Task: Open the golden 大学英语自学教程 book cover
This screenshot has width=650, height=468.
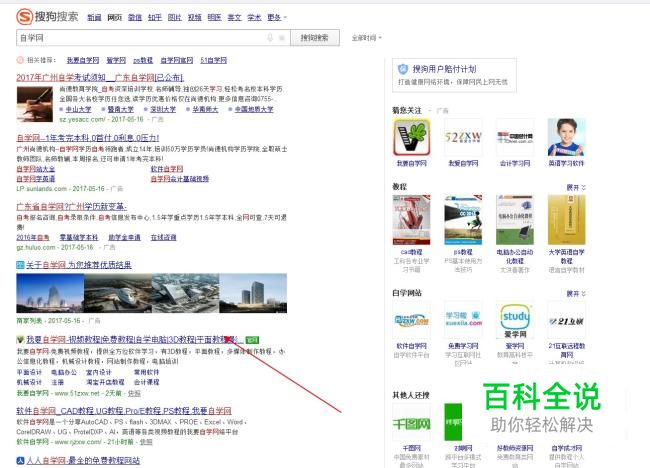Action: coord(567,220)
